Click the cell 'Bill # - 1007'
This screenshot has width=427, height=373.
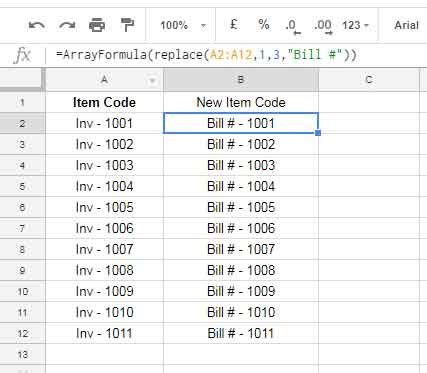point(241,249)
